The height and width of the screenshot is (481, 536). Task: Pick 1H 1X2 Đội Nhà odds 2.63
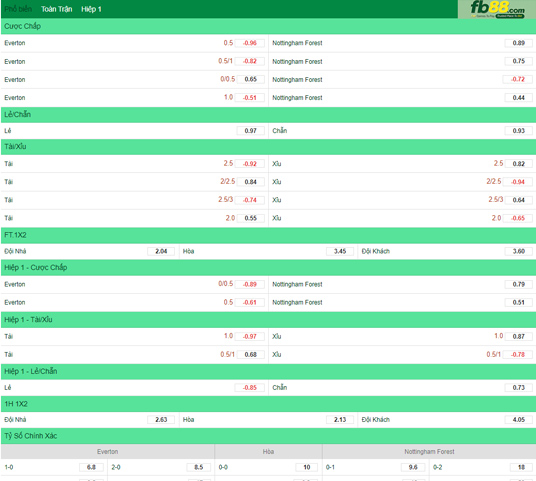click(161, 419)
